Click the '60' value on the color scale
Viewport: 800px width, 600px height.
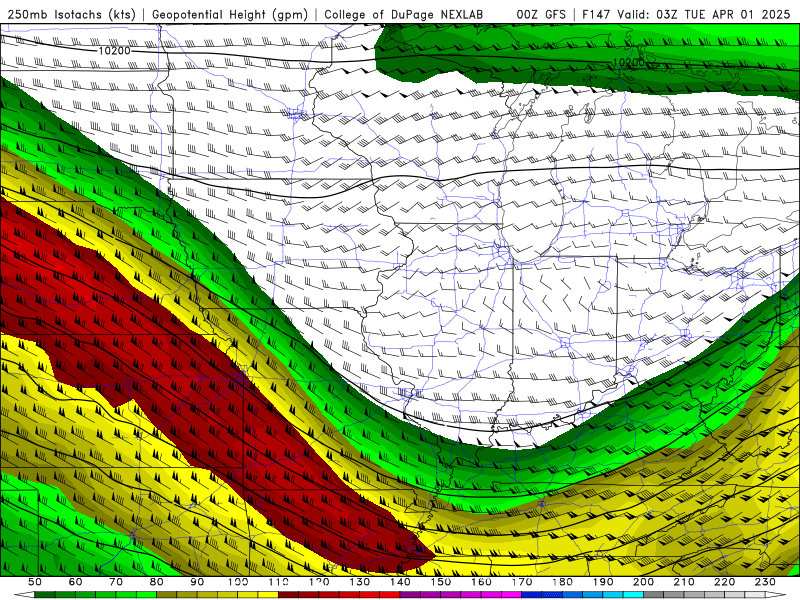[x=75, y=582]
